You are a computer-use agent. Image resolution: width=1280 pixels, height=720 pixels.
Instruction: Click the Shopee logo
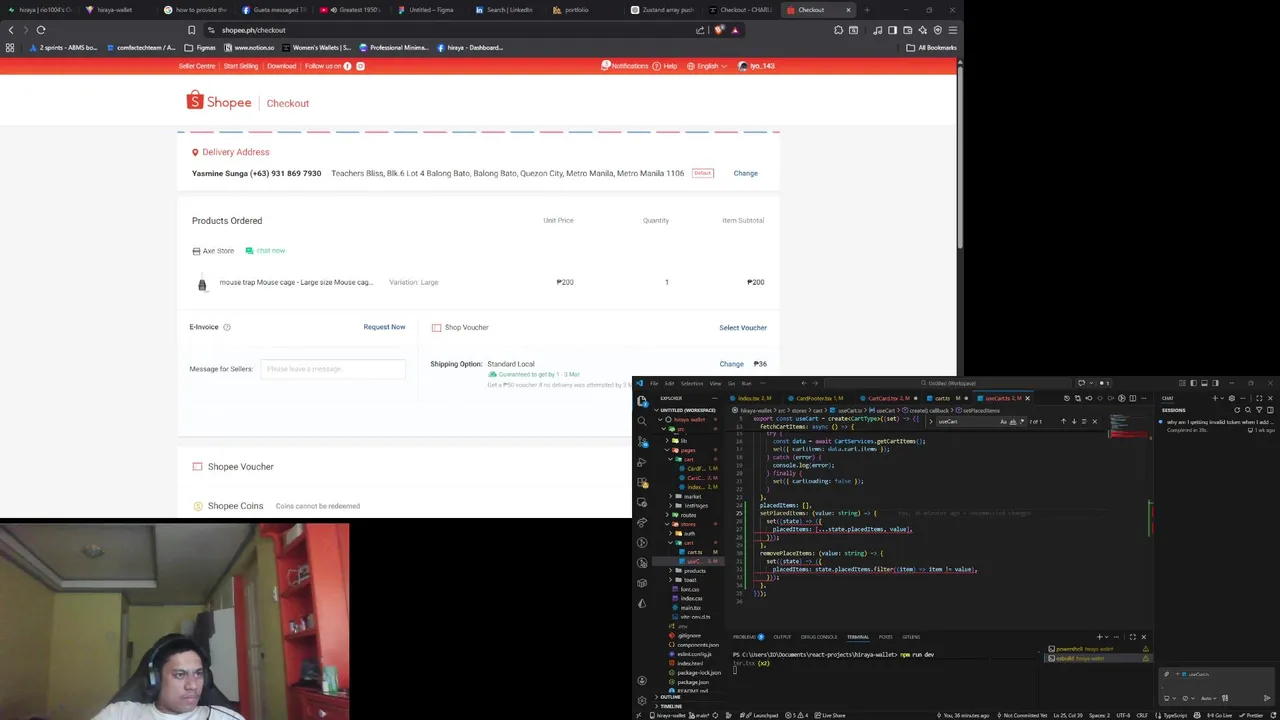click(x=219, y=101)
